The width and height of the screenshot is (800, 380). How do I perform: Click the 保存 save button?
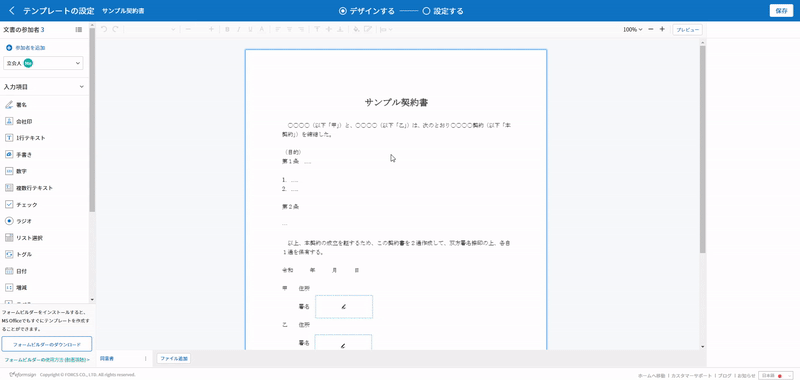point(781,11)
